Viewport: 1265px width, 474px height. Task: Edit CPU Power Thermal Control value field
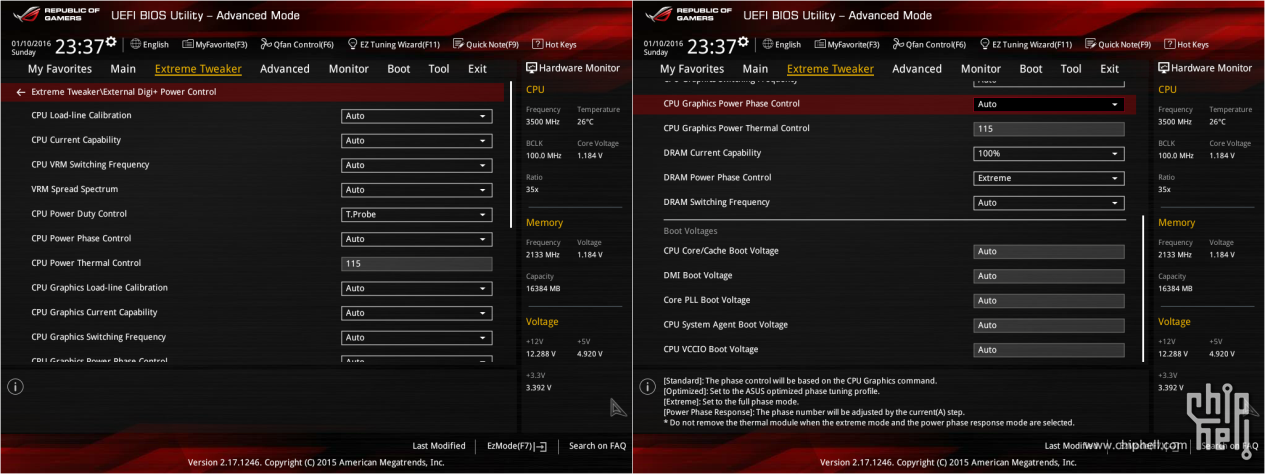click(x=416, y=264)
